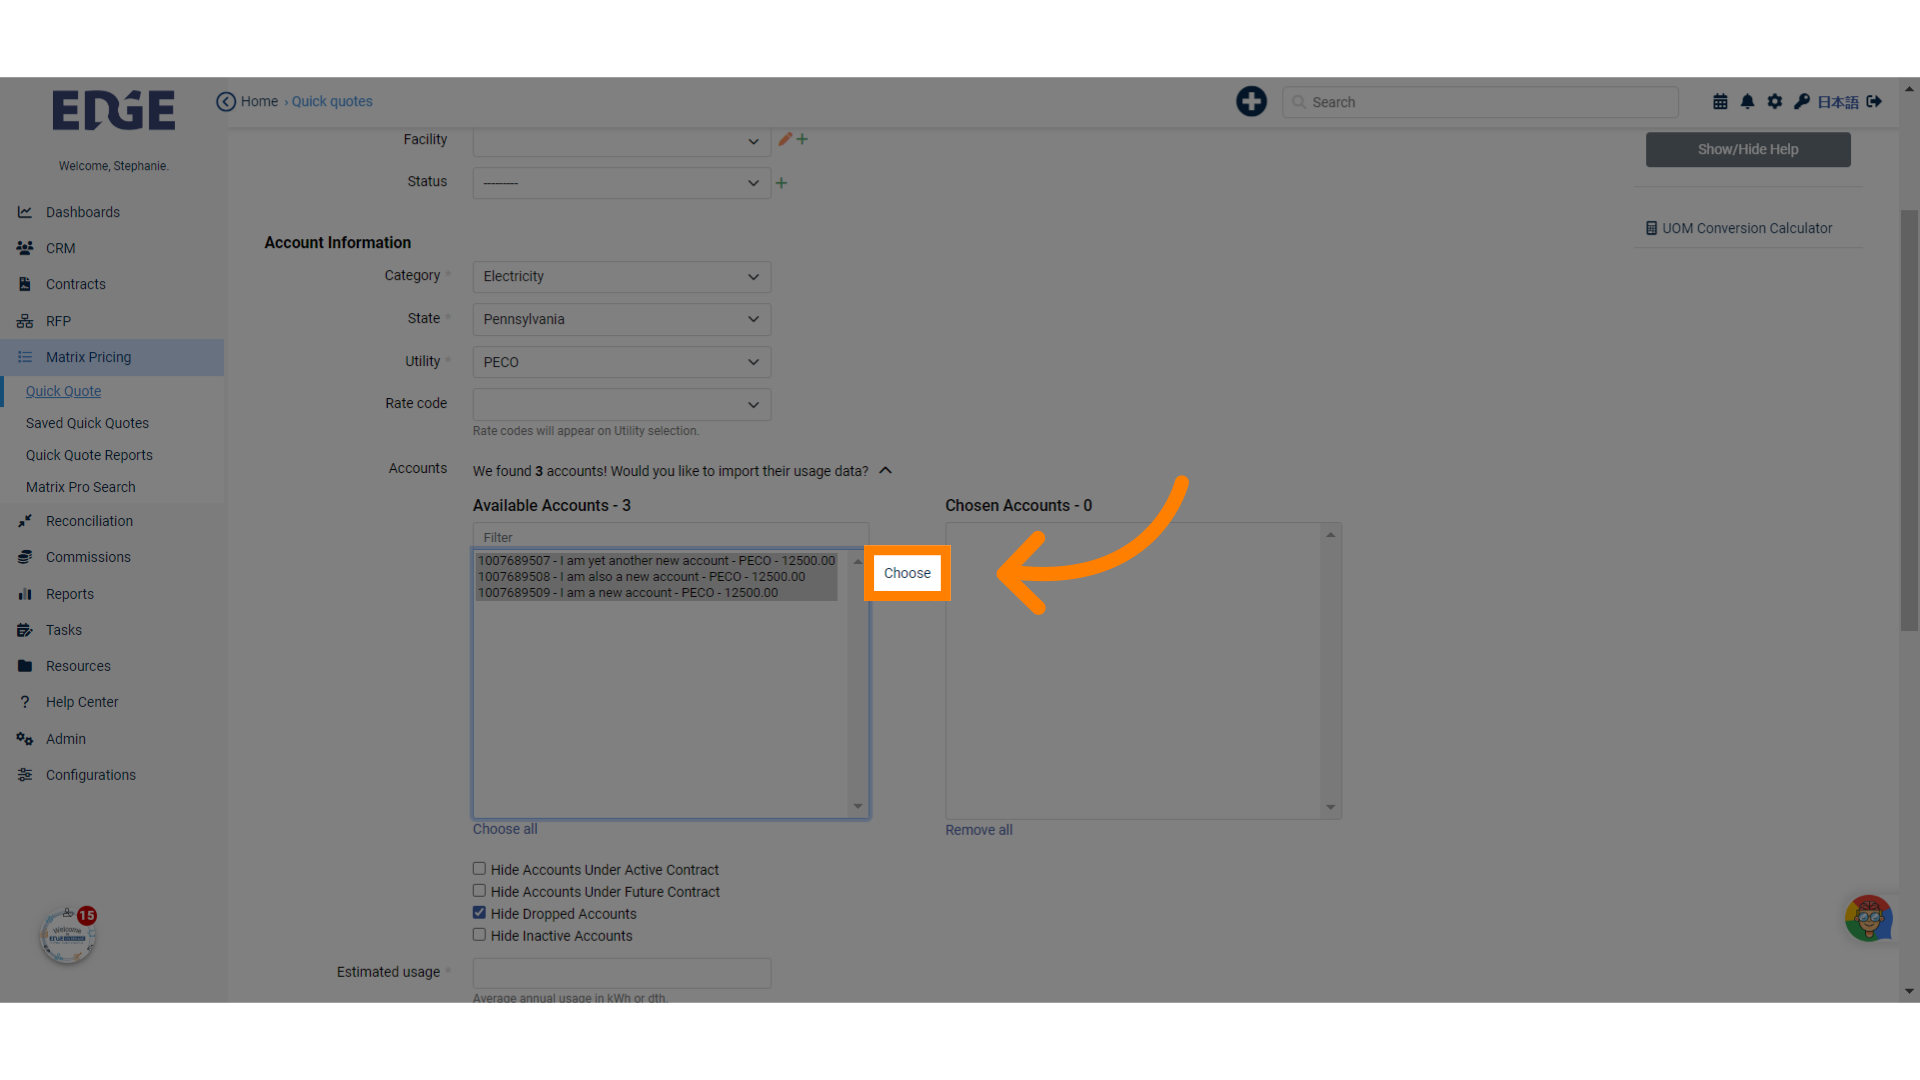Viewport: 1920px width, 1080px height.
Task: Click the Choose button
Action: (907, 573)
